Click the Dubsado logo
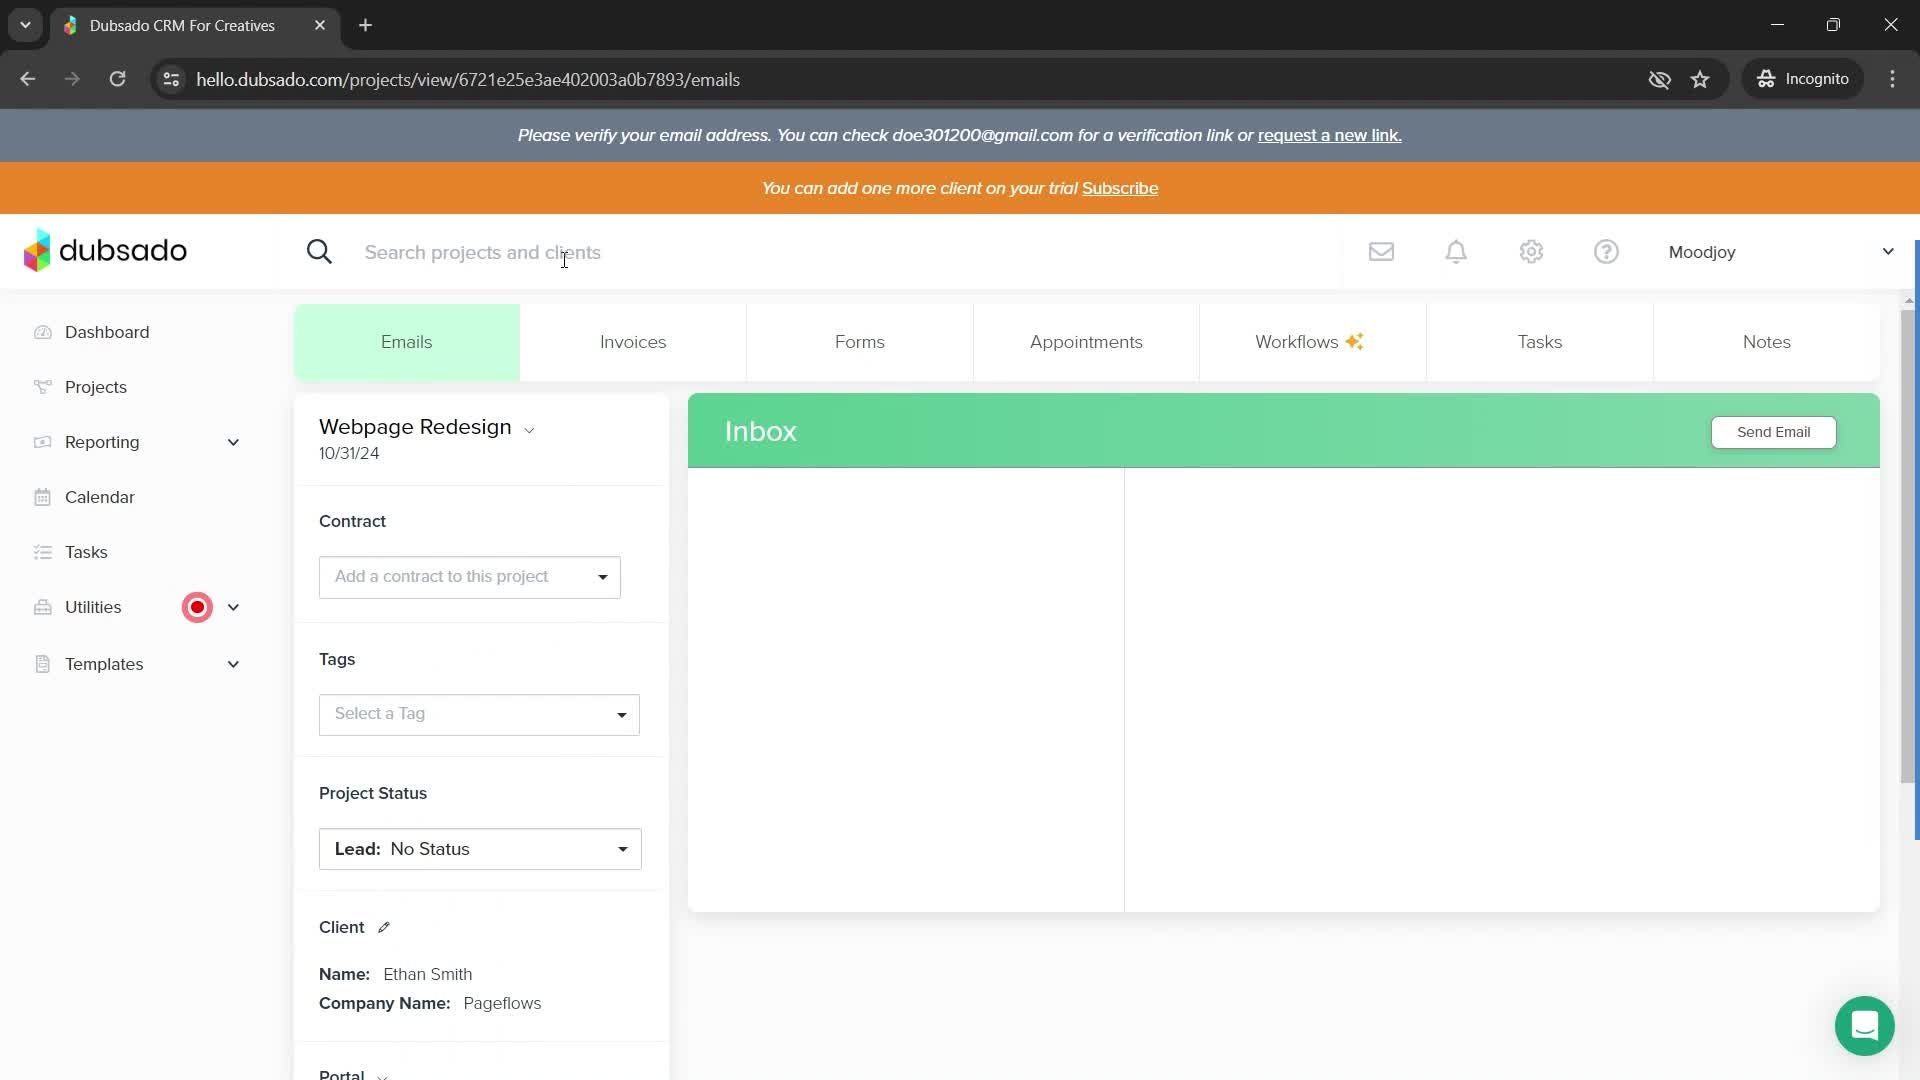 105,251
